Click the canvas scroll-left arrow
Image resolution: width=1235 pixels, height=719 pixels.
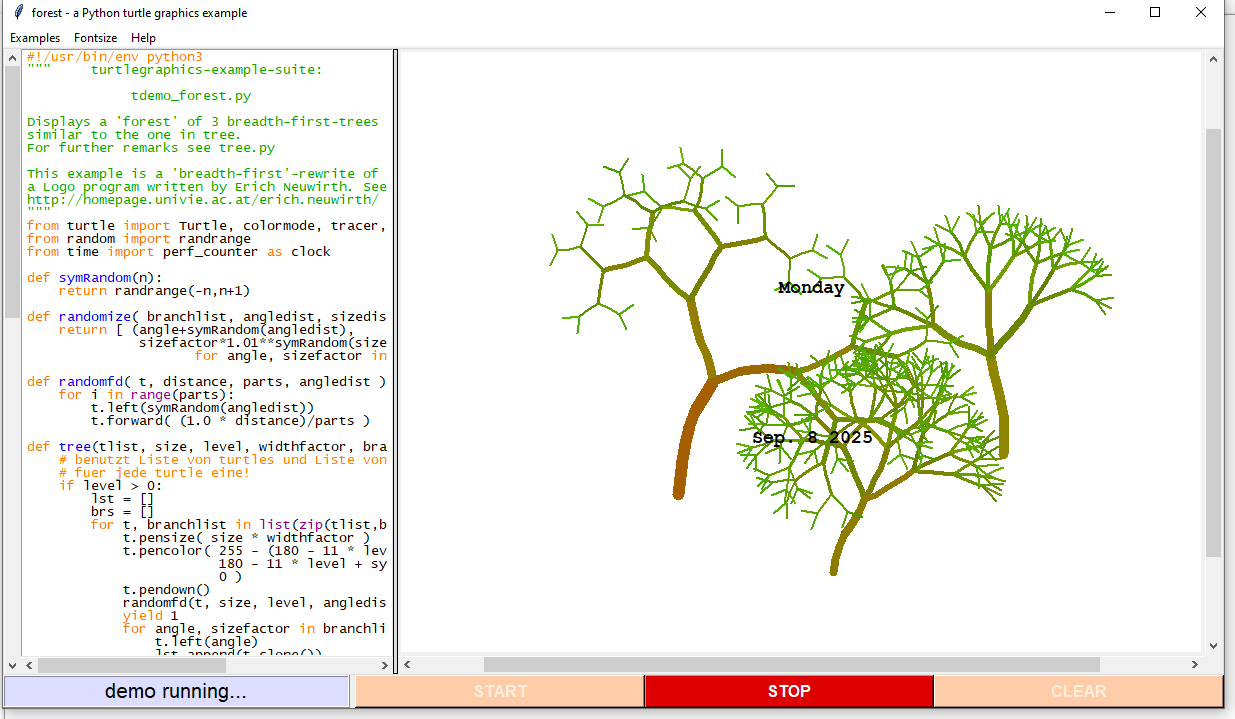click(409, 665)
